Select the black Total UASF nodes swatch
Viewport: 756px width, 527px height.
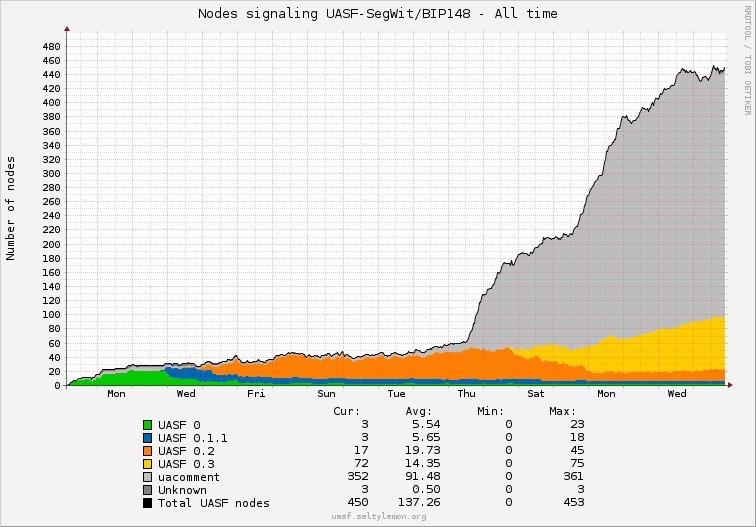(148, 503)
